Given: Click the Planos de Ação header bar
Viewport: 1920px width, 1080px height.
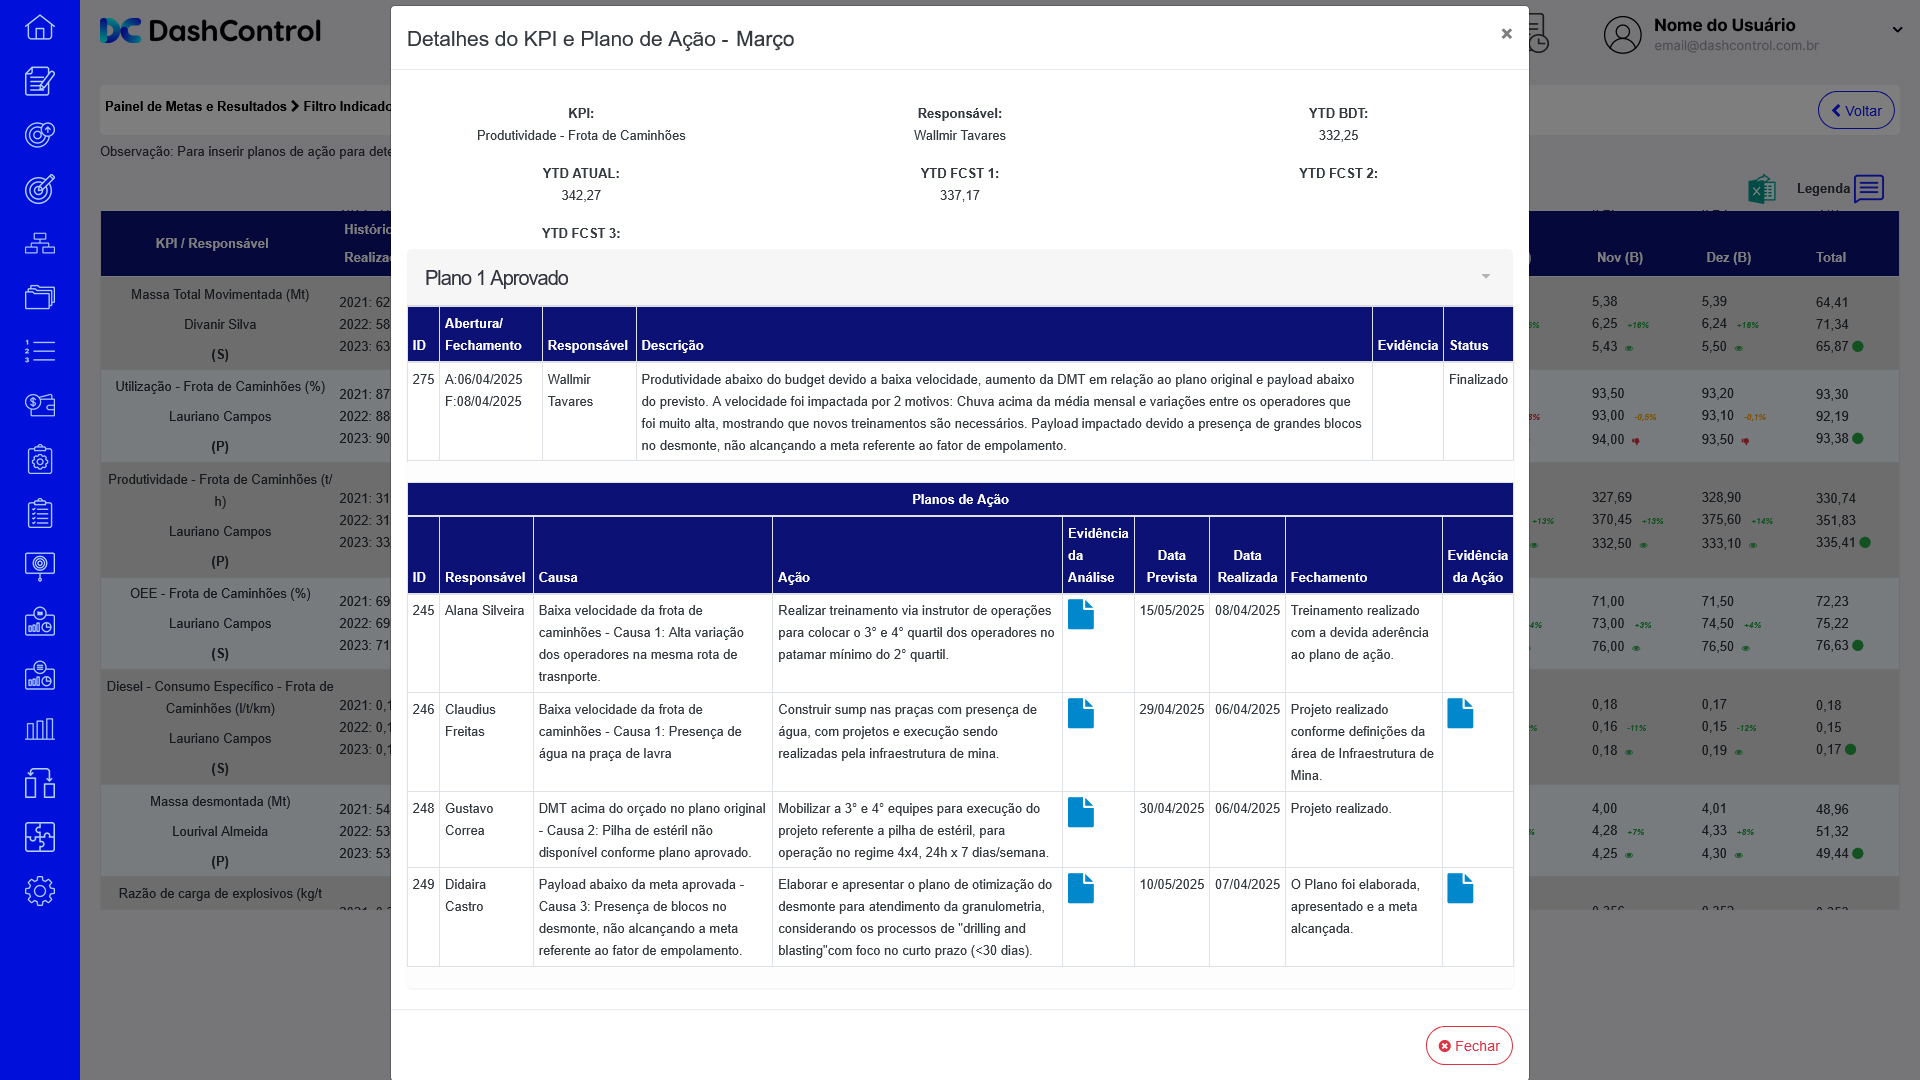Looking at the screenshot, I should (x=960, y=499).
